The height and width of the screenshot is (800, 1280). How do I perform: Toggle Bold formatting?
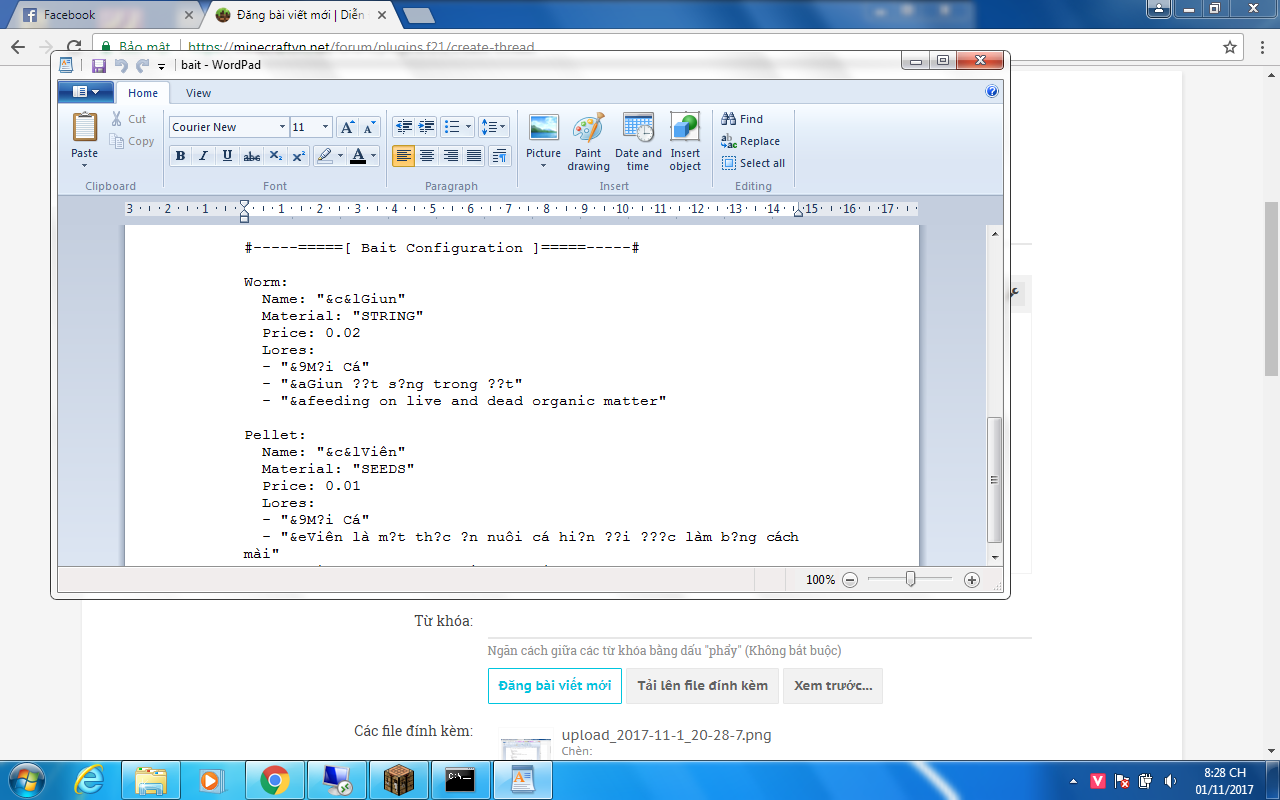point(180,156)
